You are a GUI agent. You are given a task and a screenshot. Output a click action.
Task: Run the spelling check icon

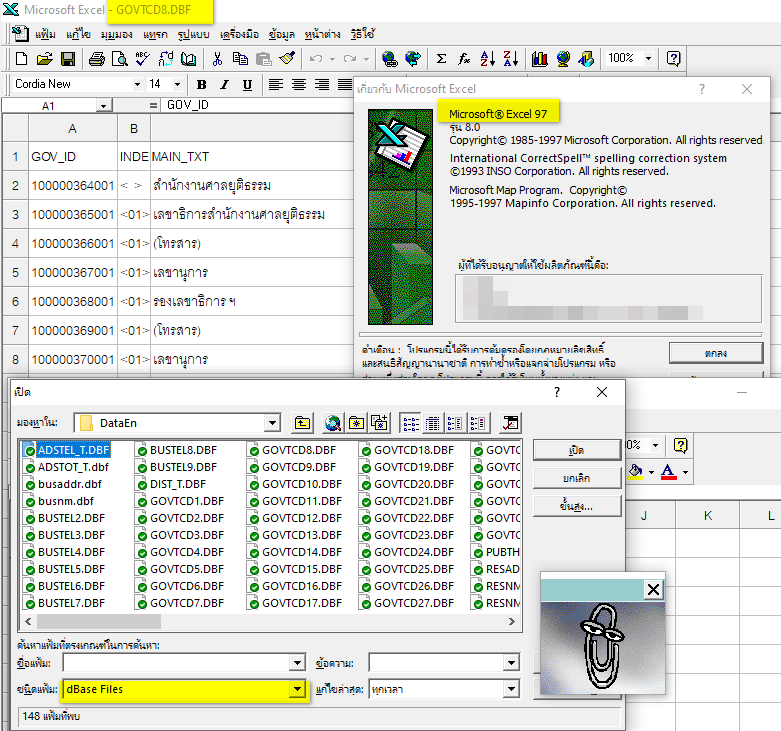[142, 59]
